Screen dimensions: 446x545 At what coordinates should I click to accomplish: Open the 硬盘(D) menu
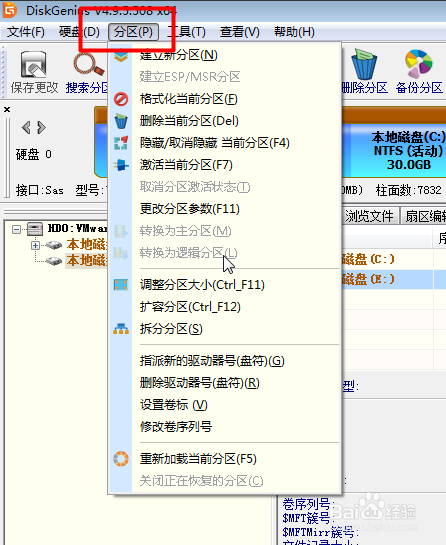pos(79,32)
